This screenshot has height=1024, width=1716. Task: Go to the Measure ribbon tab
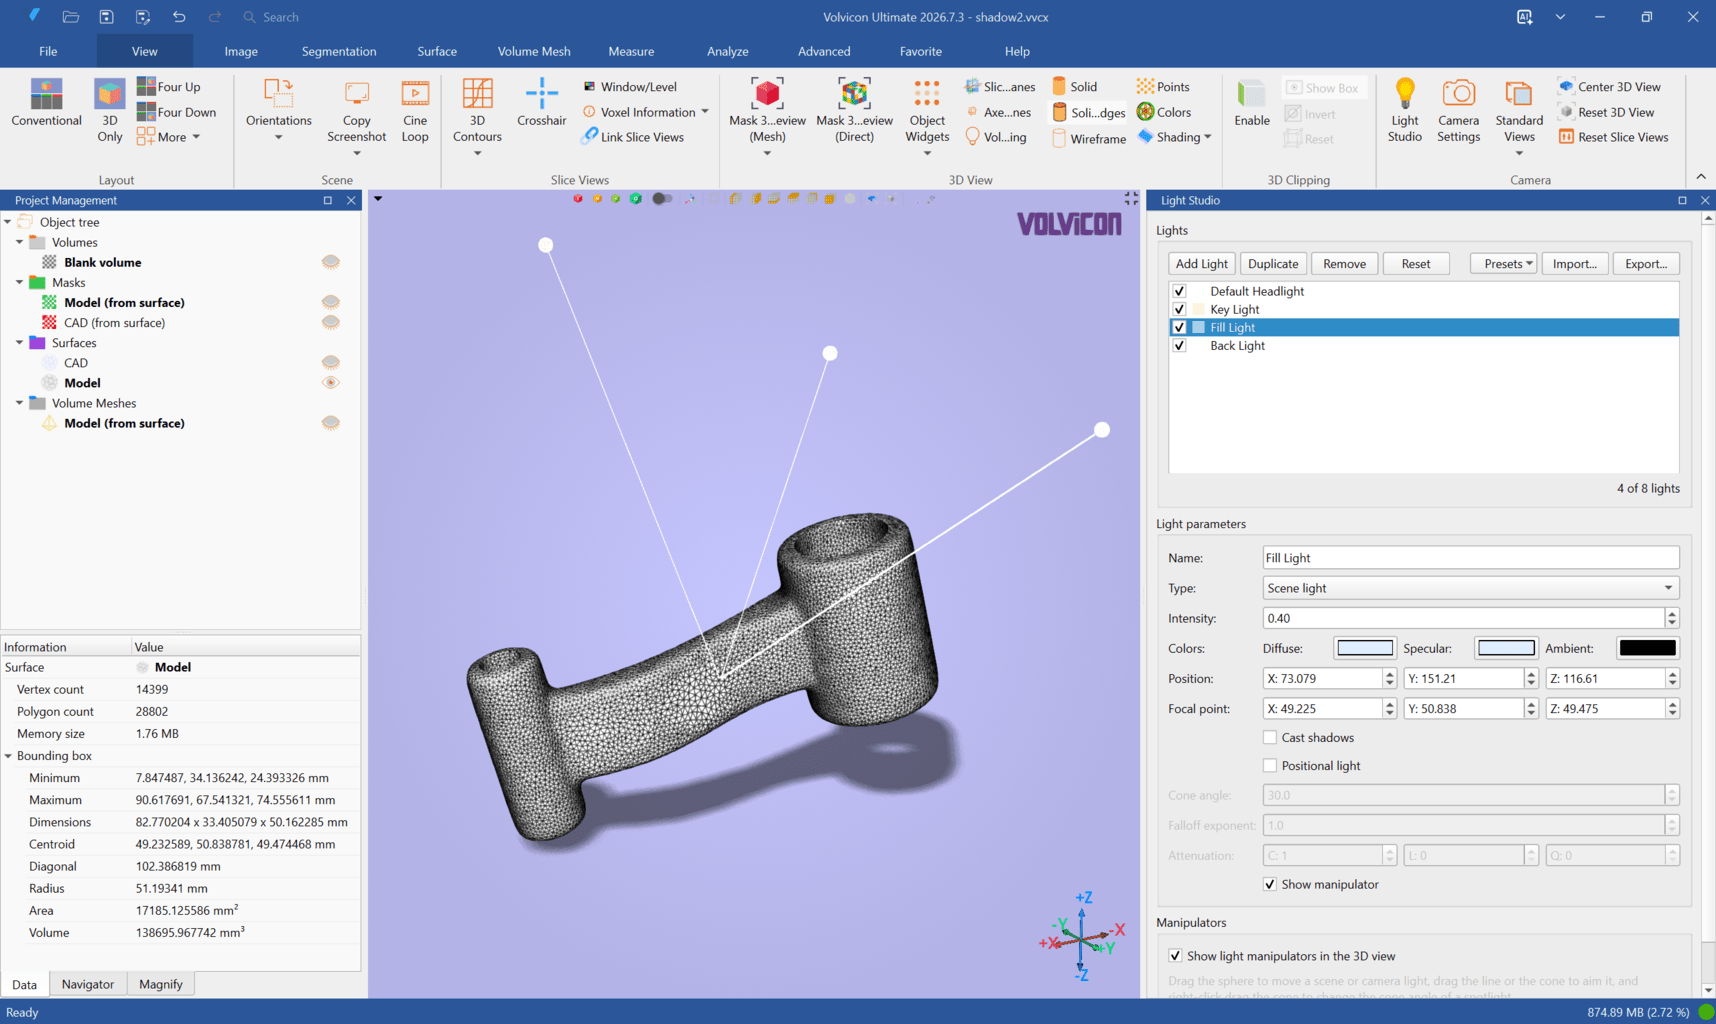click(x=631, y=51)
